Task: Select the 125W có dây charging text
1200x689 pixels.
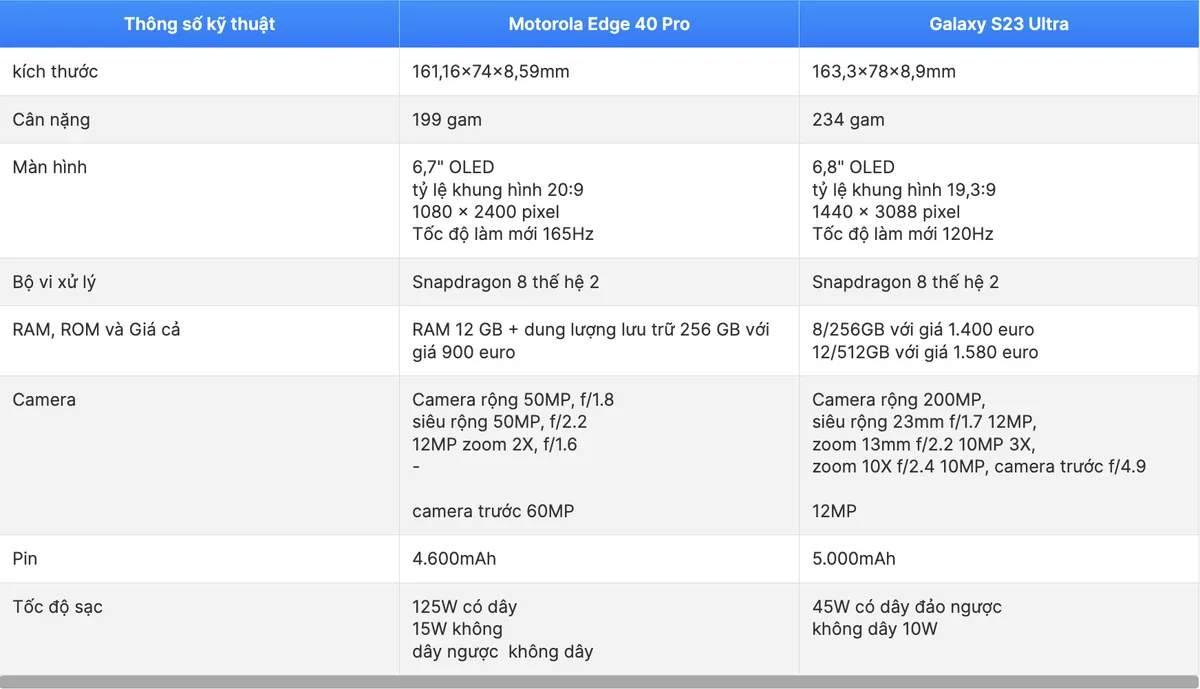Action: [x=465, y=607]
